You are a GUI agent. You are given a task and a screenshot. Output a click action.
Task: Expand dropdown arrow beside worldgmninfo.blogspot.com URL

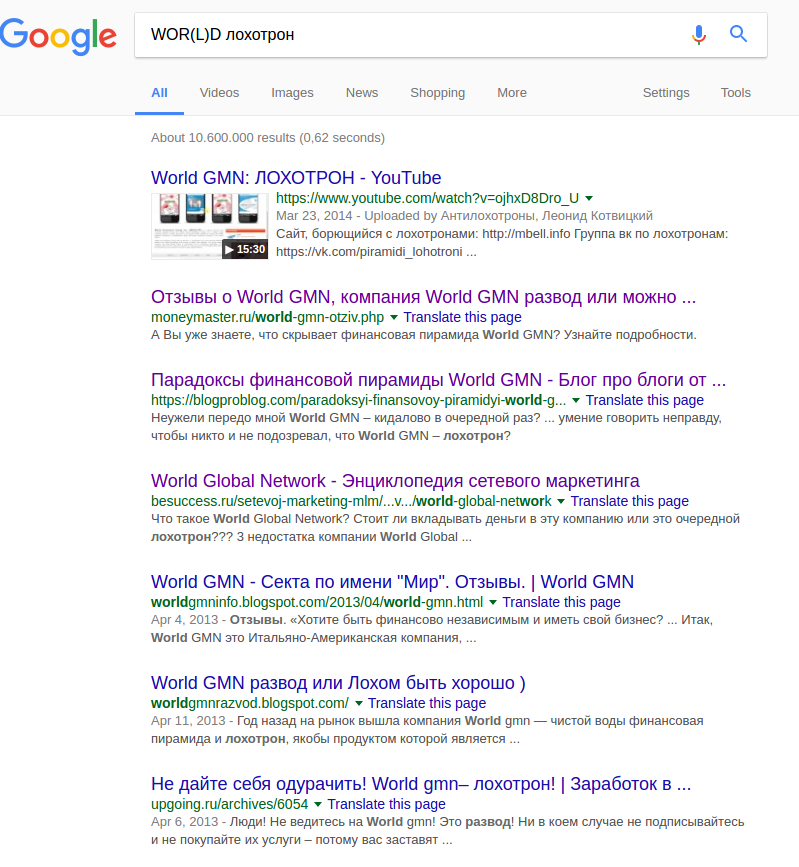tap(493, 602)
